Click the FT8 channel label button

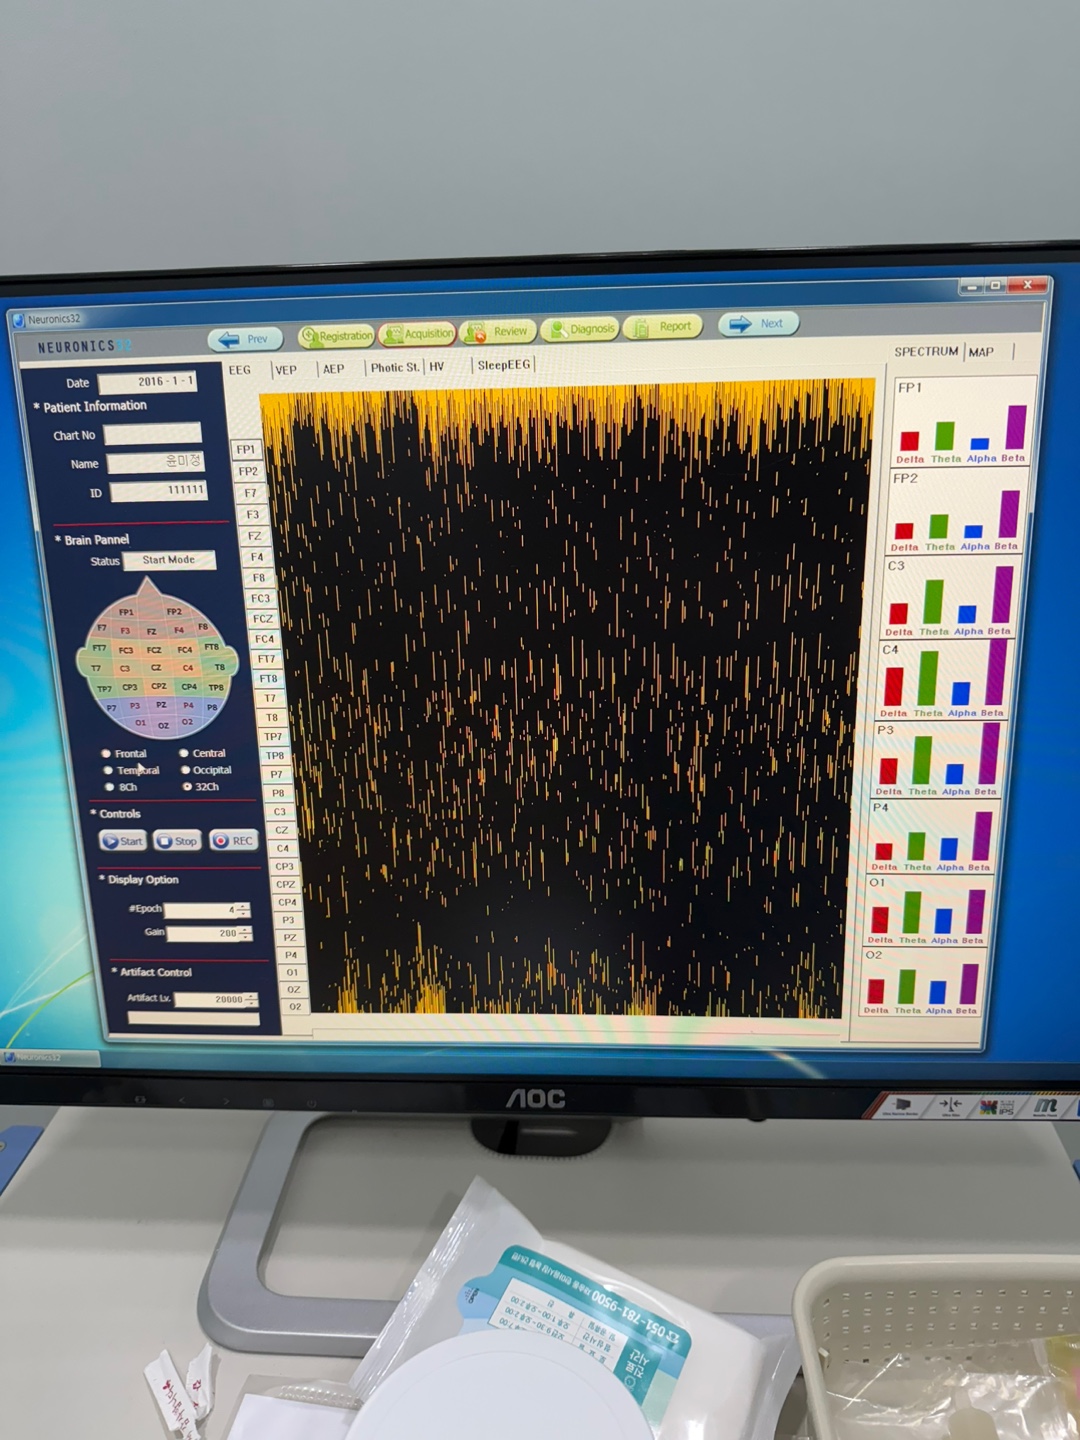[269, 679]
